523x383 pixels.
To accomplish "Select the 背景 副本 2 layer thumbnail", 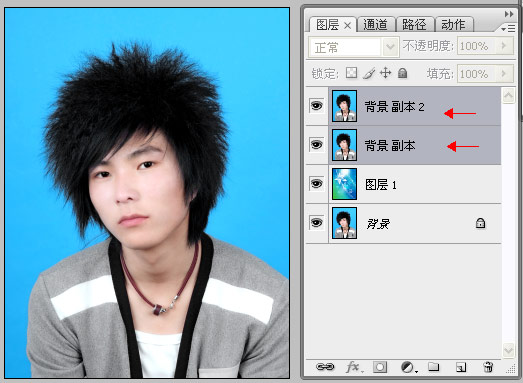I will click(345, 106).
